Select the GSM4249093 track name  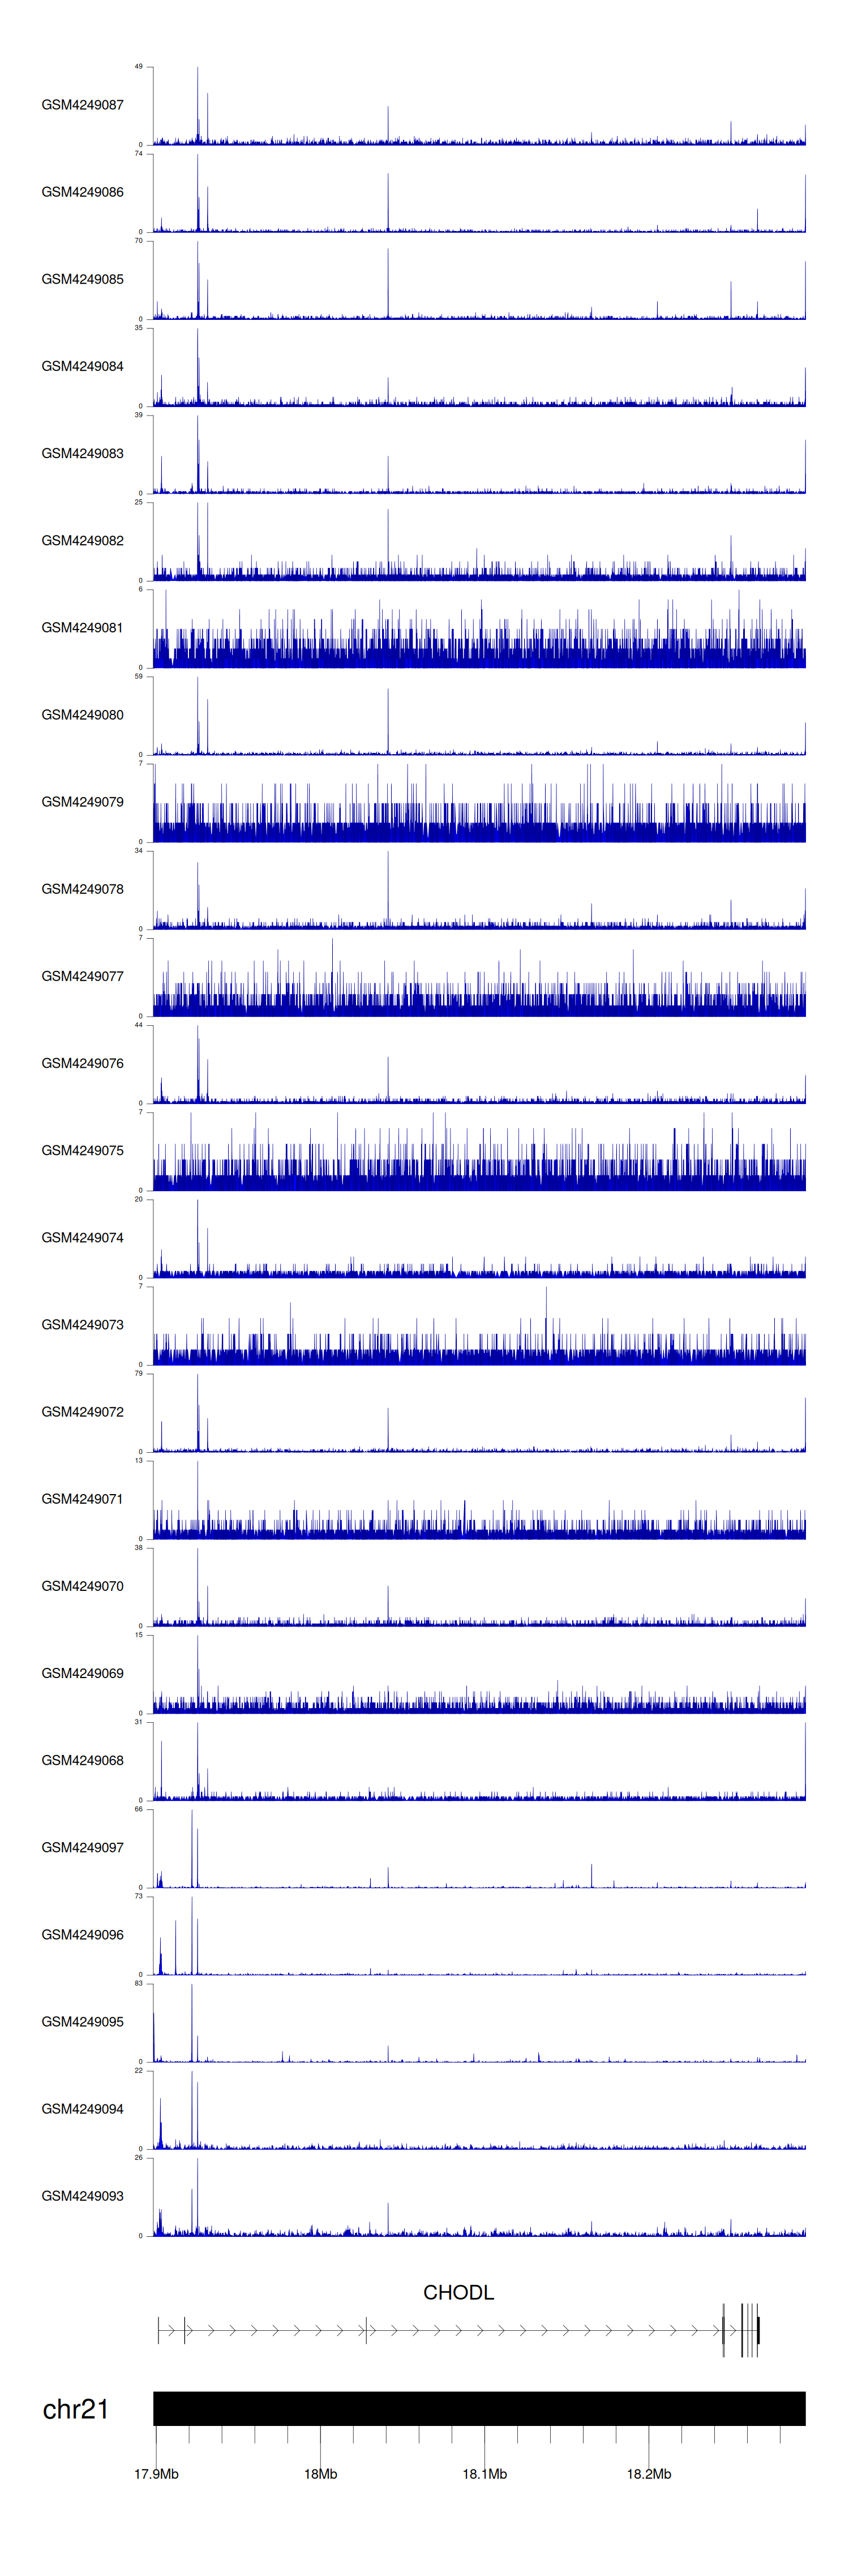pyautogui.click(x=82, y=2196)
